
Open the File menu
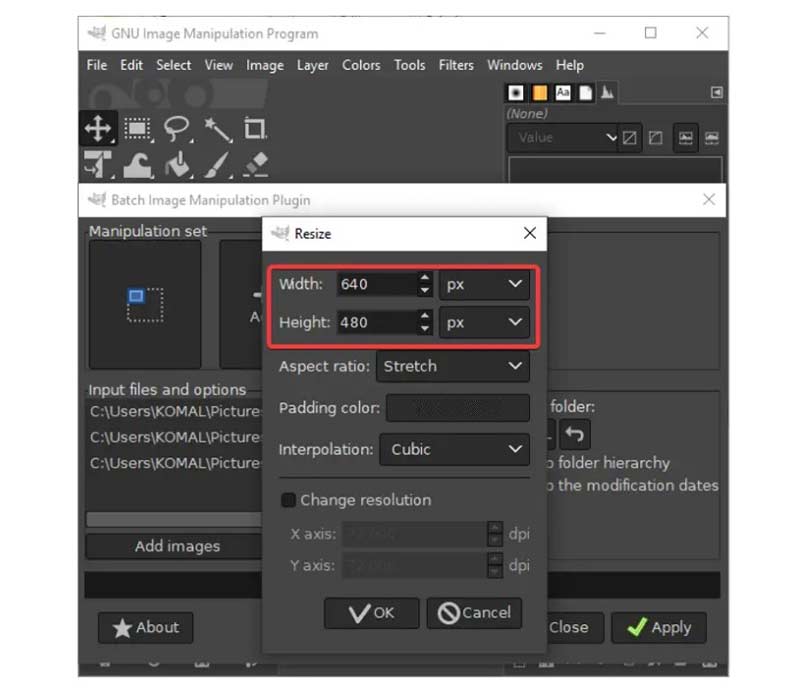coord(97,65)
